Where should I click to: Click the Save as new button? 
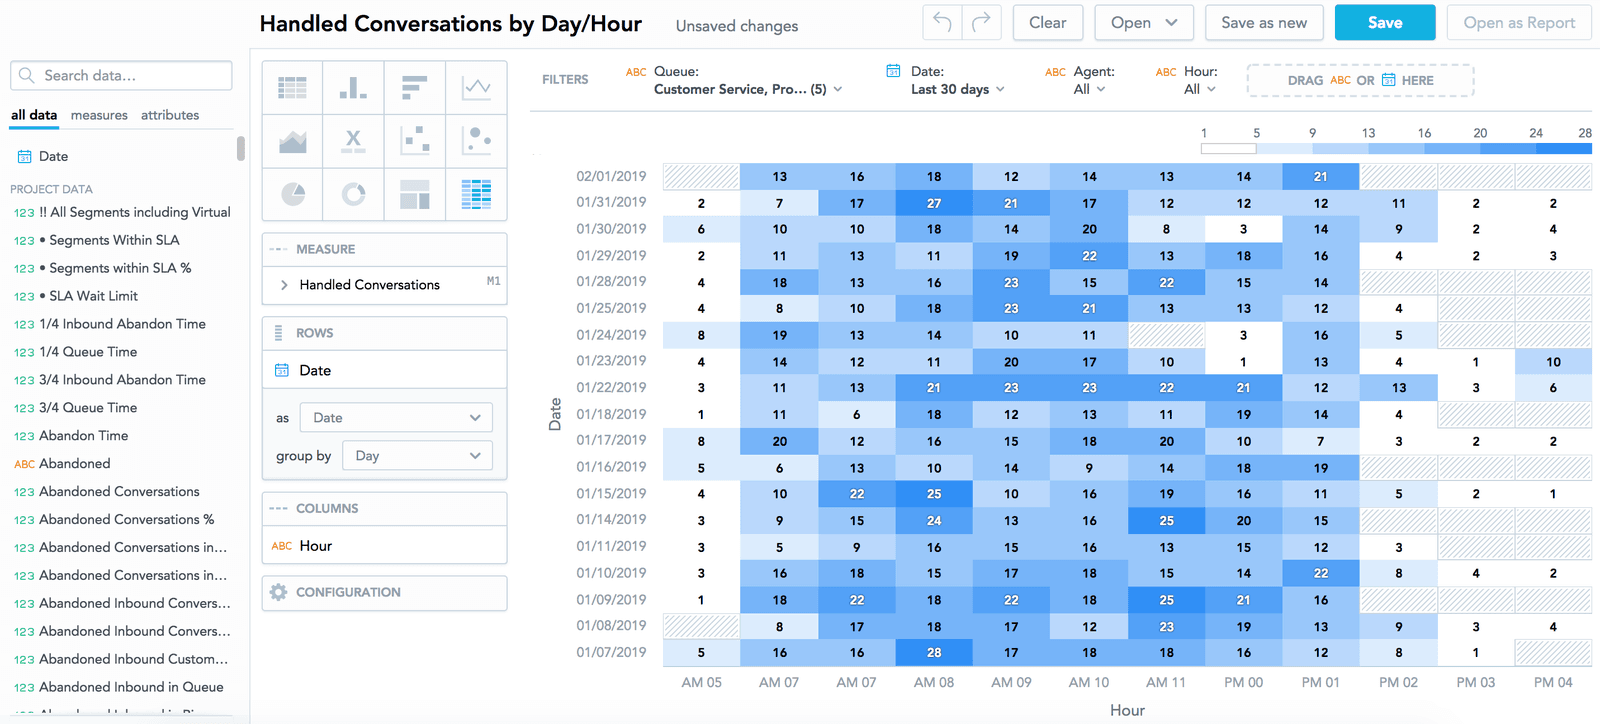click(1263, 22)
